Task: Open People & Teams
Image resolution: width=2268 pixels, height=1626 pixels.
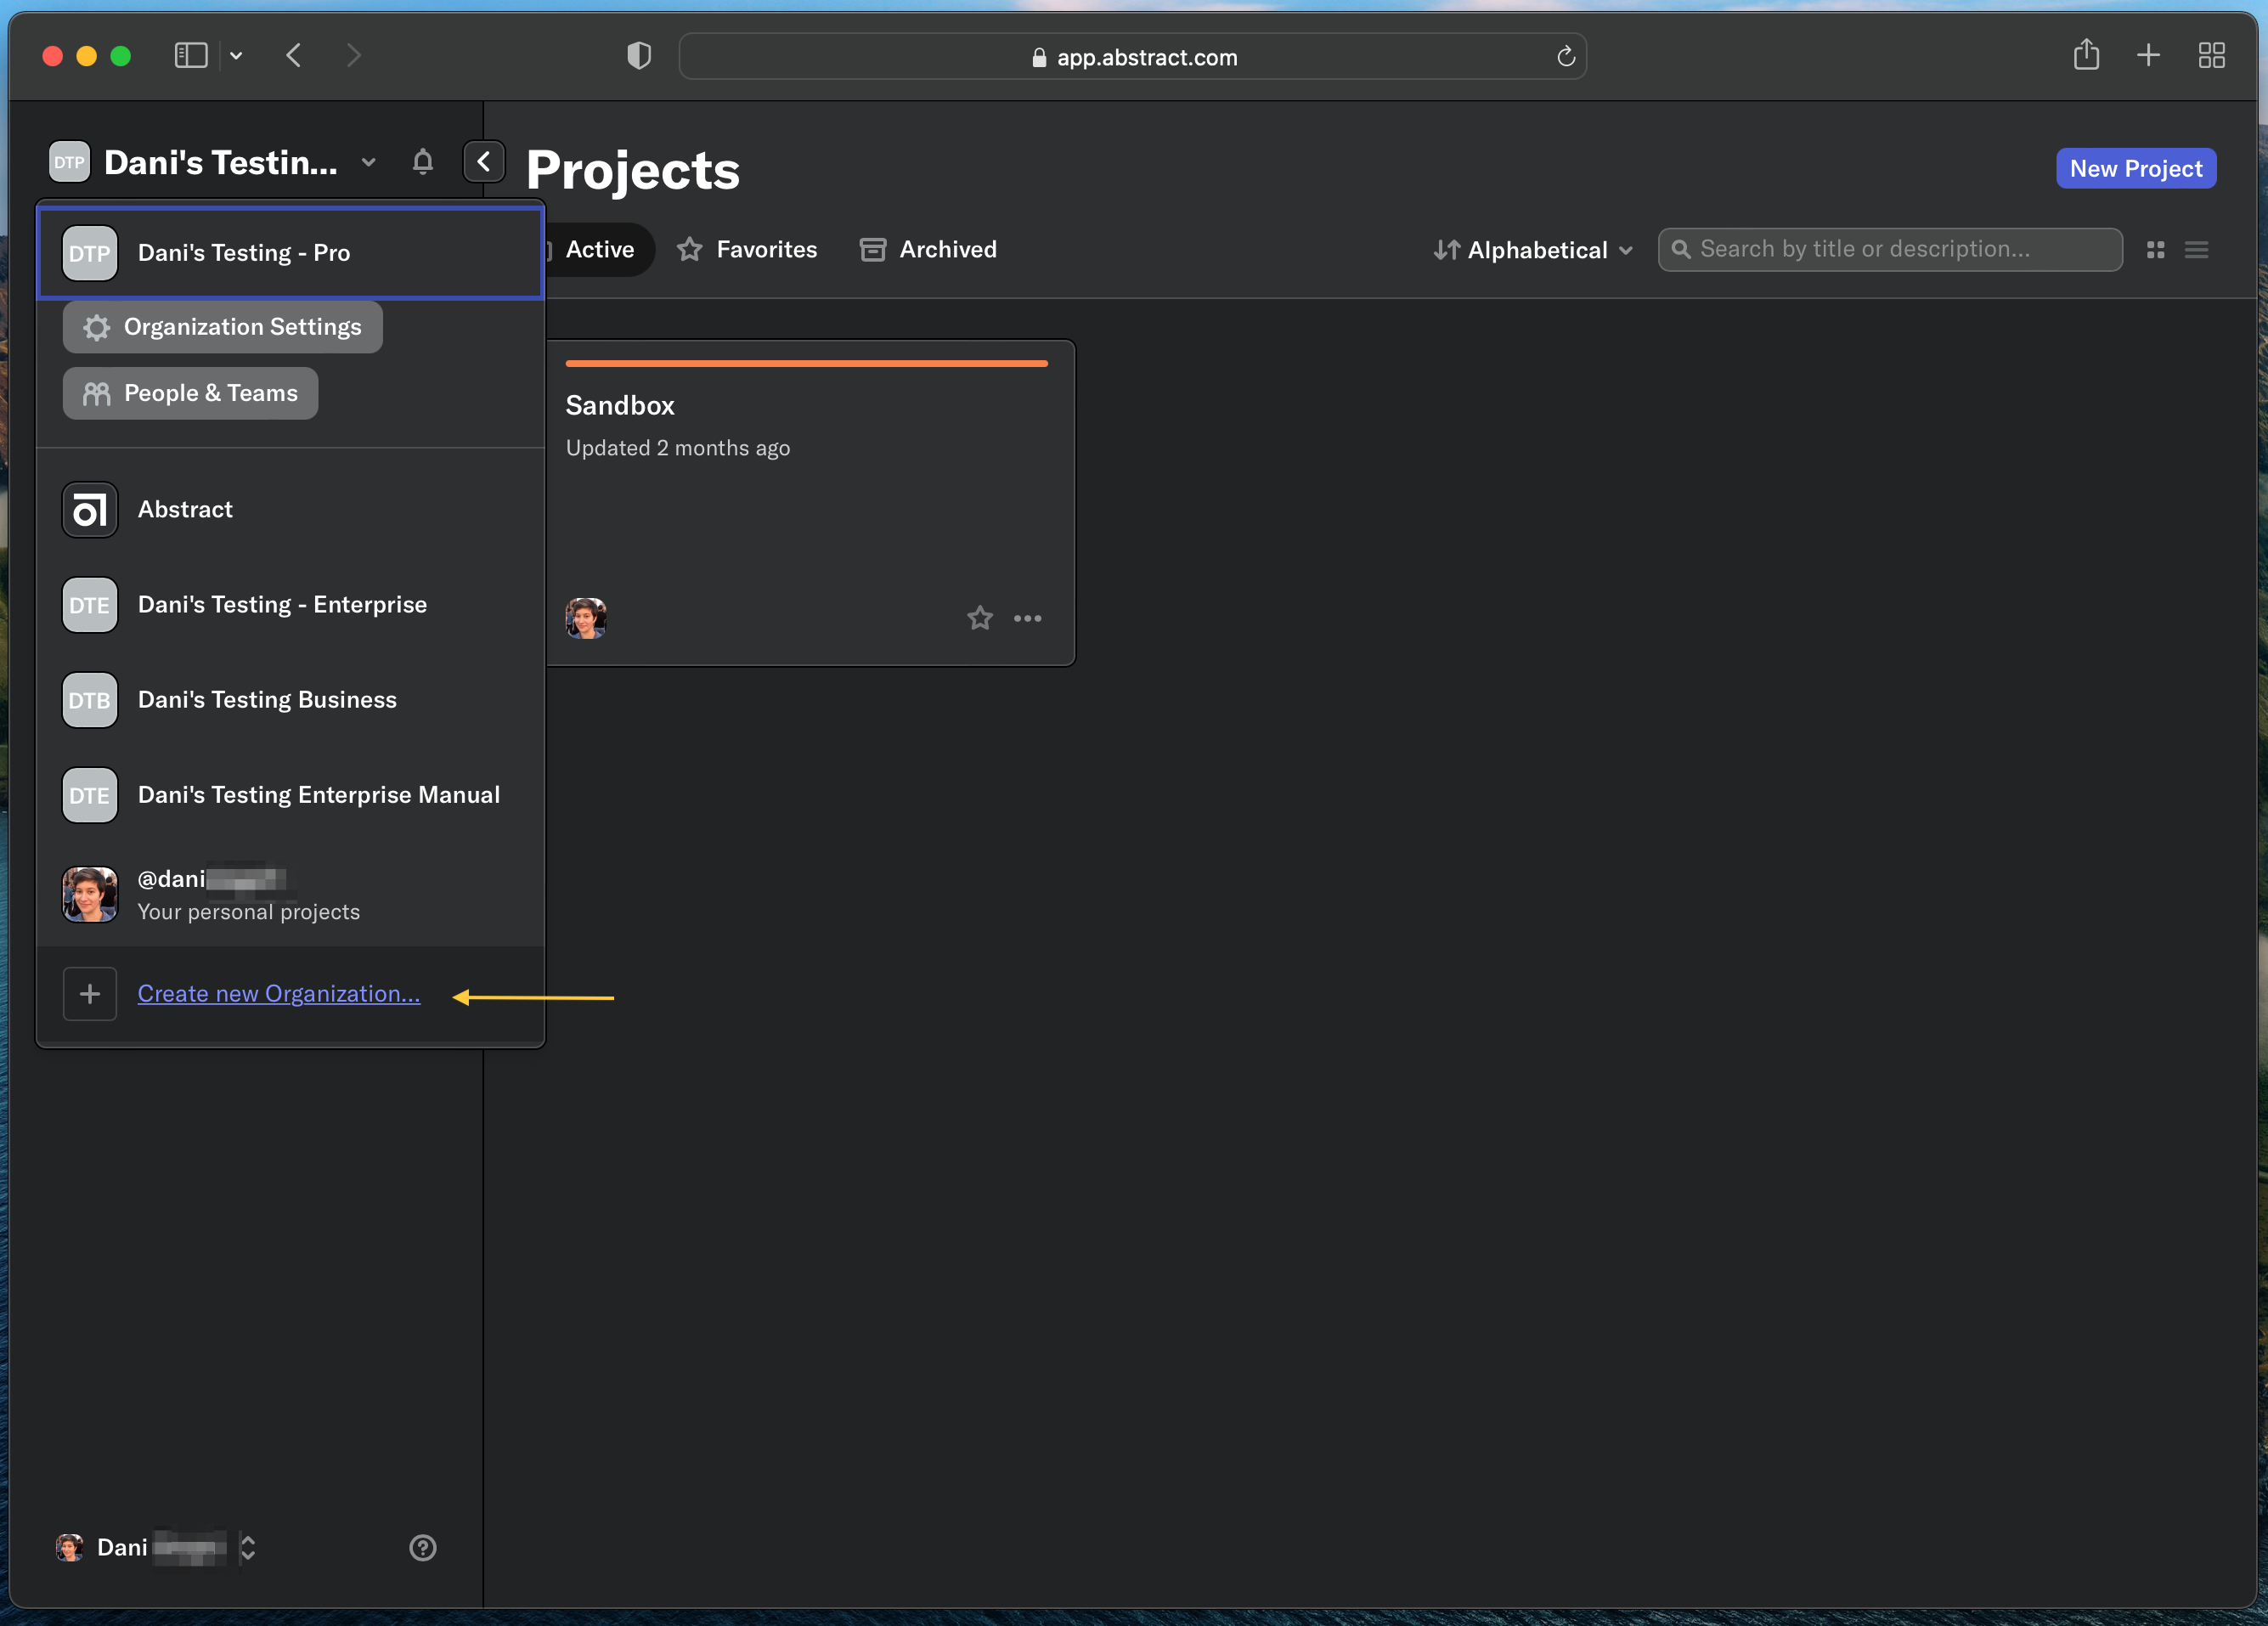Action: point(190,393)
